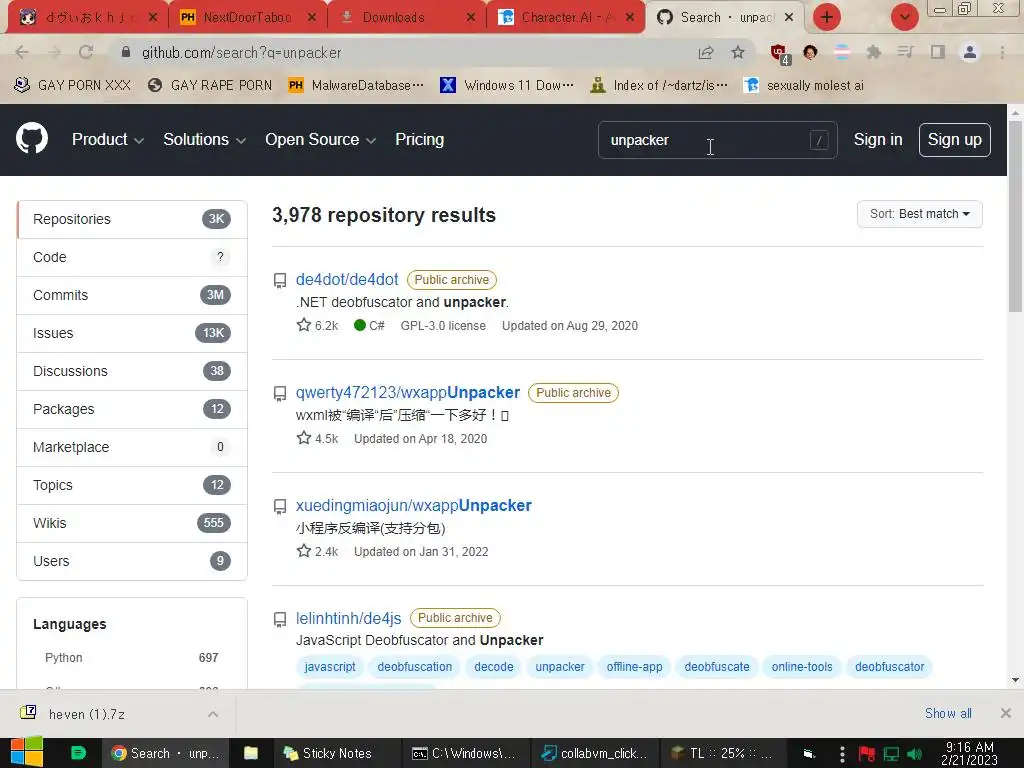The width and height of the screenshot is (1024, 768).
Task: Star the de4dot/de4dot repository
Action: click(x=304, y=325)
